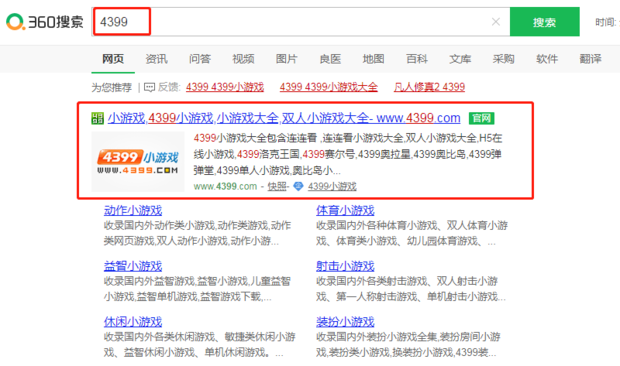Focus the search input containing 4399
620x366 pixels.
pos(301,22)
